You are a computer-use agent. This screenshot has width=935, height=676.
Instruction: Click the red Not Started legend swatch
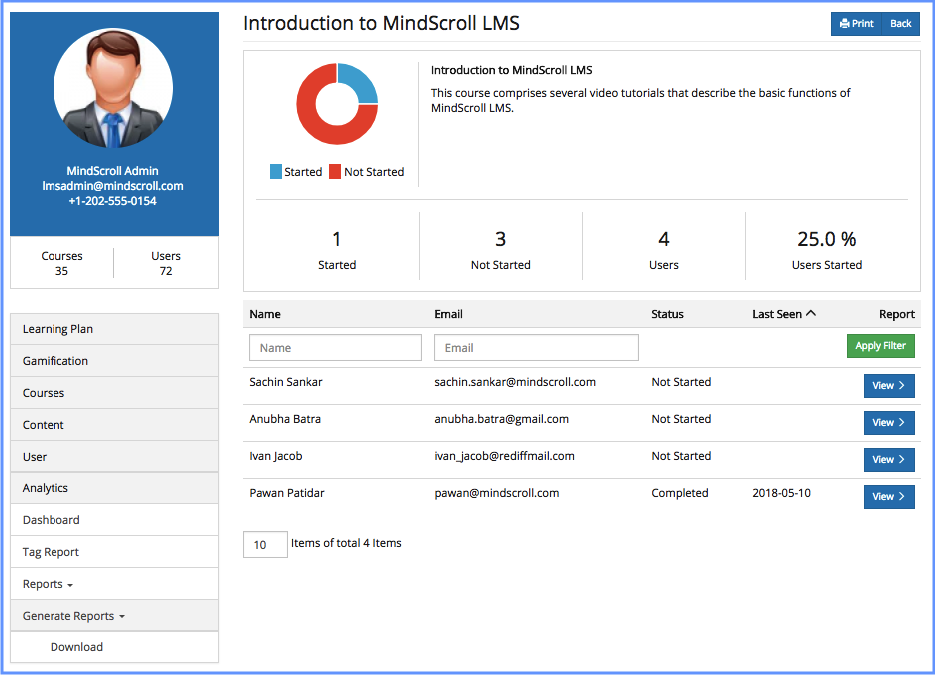pyautogui.click(x=335, y=172)
